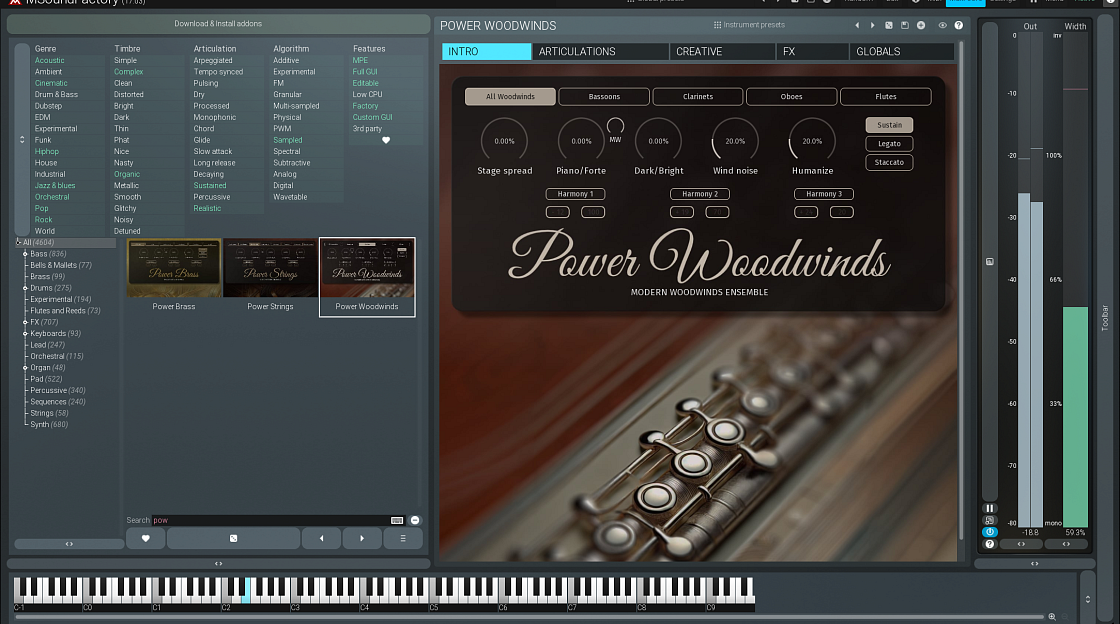Select Sustain articulation
Viewport: 1120px width, 624px height.
point(889,125)
